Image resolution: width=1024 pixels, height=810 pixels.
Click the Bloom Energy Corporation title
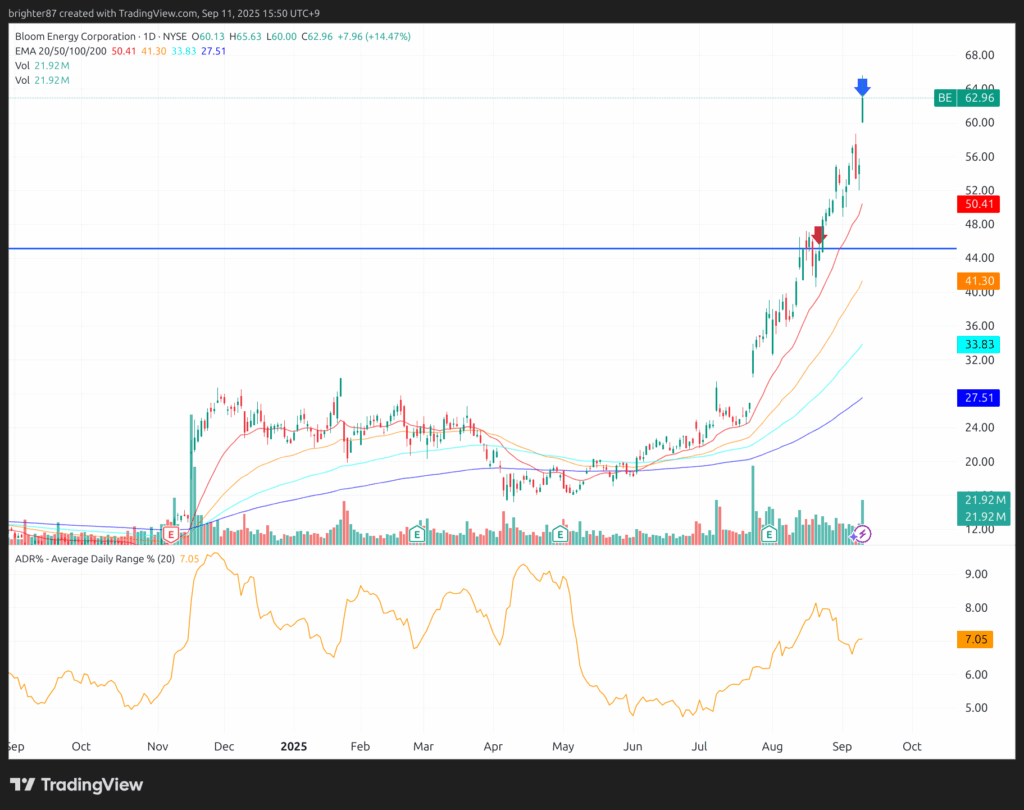point(75,37)
